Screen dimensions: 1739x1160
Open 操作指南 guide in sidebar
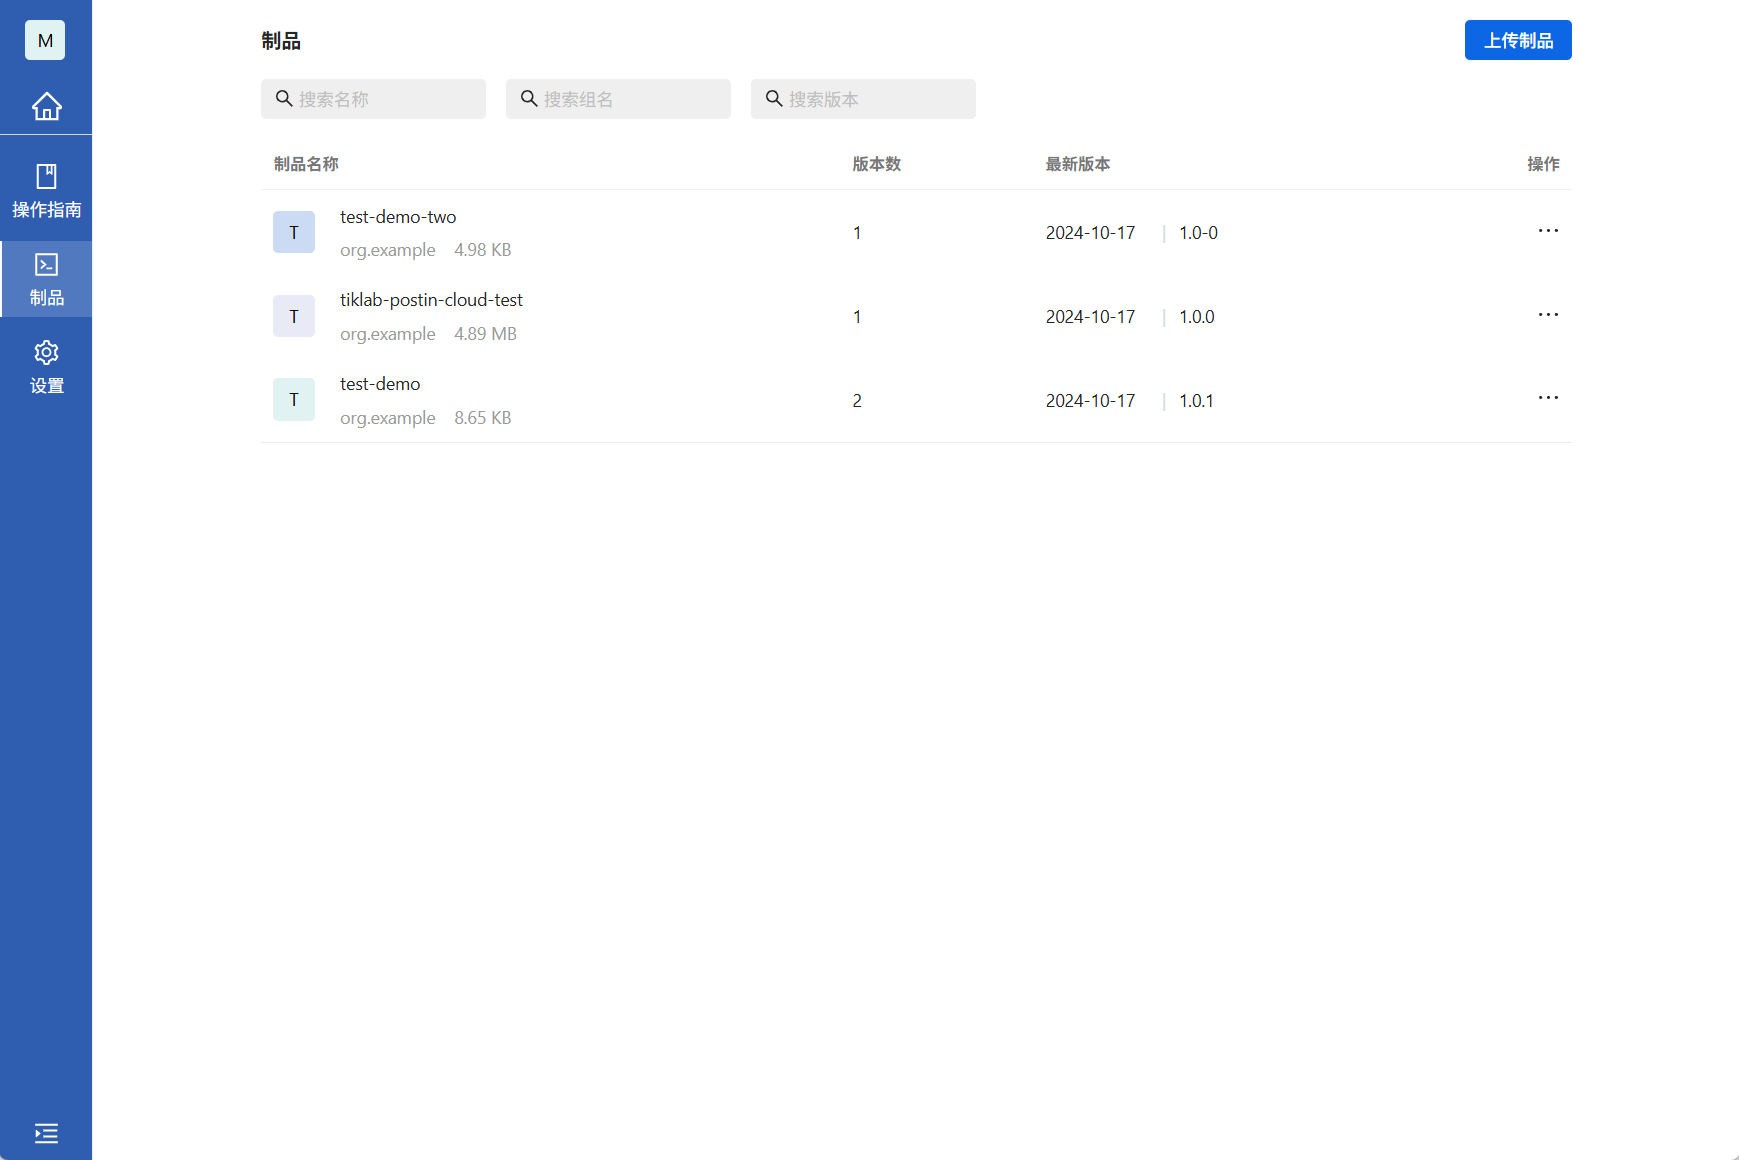tap(46, 191)
